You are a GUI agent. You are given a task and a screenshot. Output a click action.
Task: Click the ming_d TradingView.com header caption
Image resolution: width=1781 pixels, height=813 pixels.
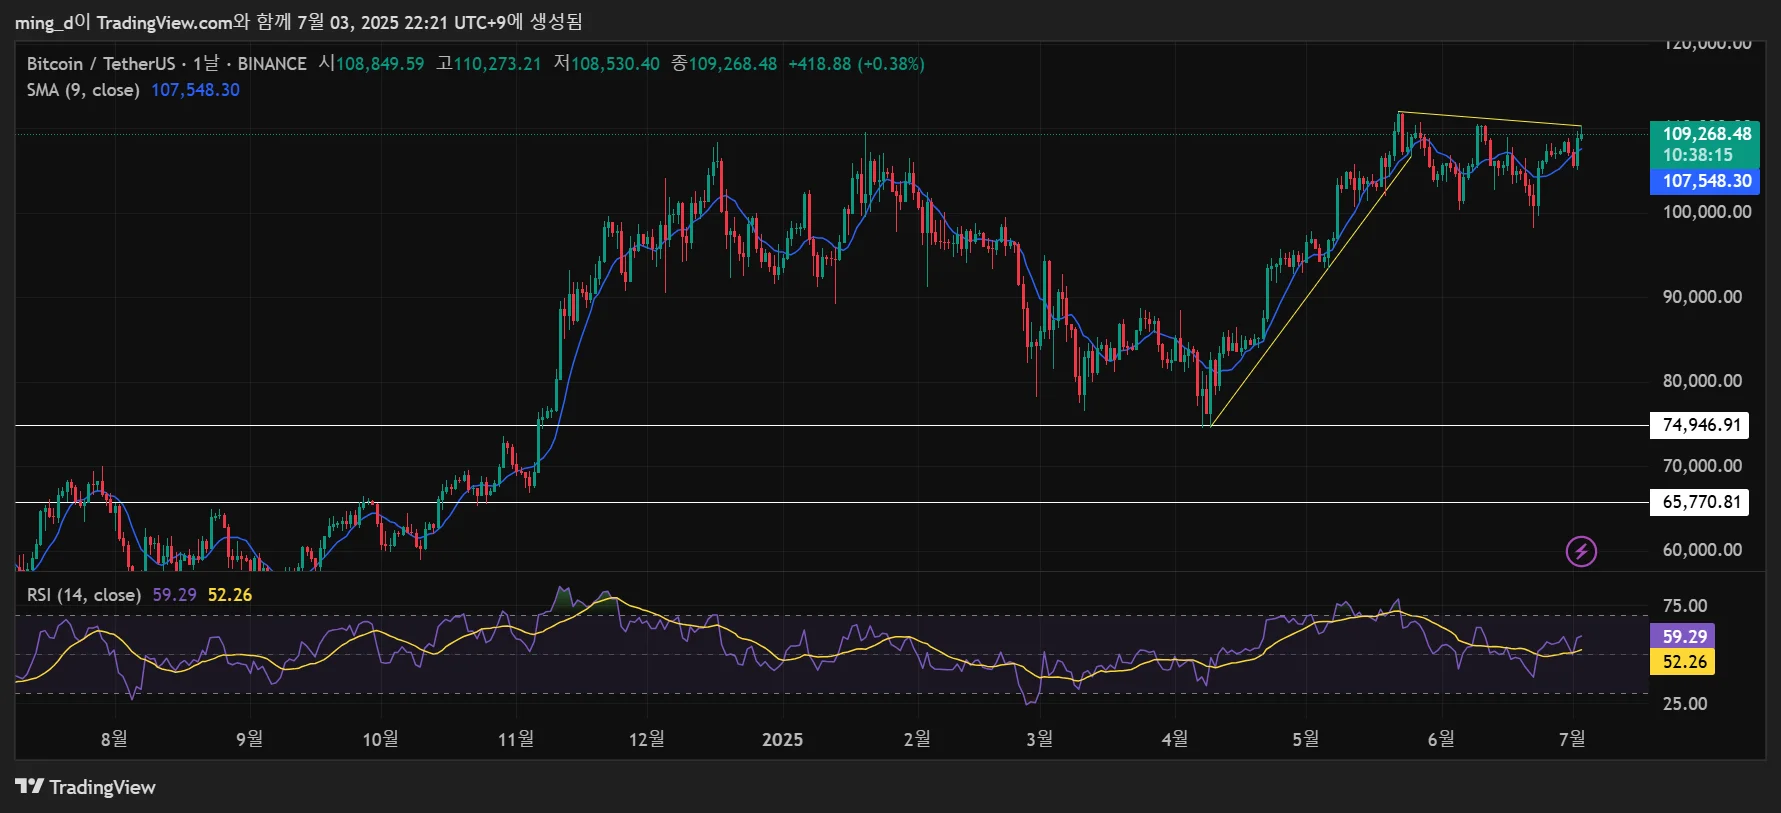coord(298,22)
